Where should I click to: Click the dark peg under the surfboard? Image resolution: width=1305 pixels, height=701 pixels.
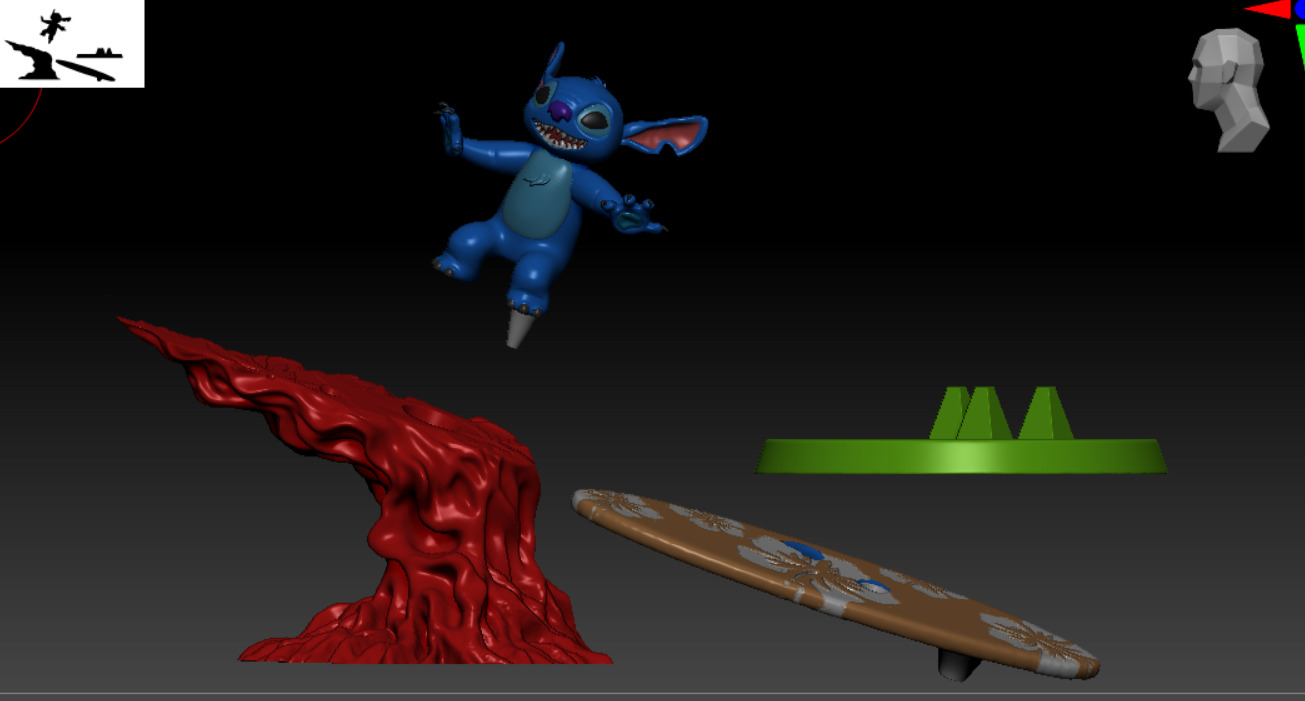[957, 664]
